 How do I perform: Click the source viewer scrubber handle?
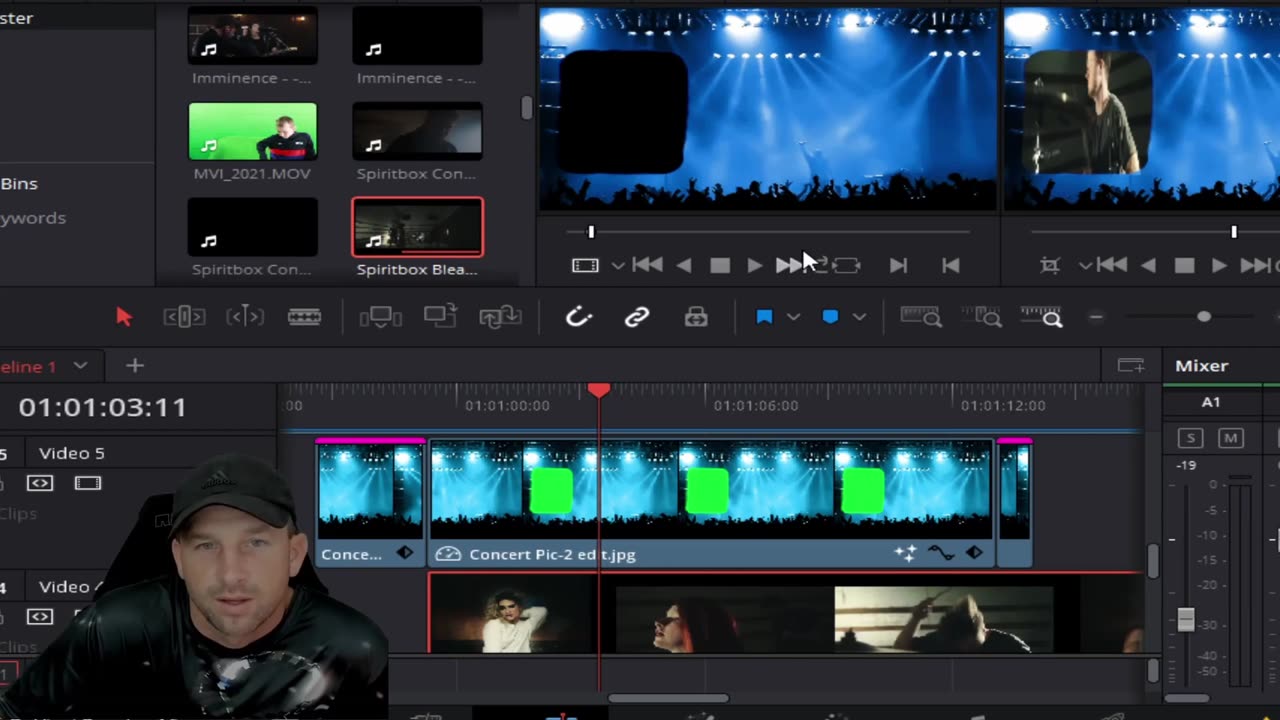(591, 232)
